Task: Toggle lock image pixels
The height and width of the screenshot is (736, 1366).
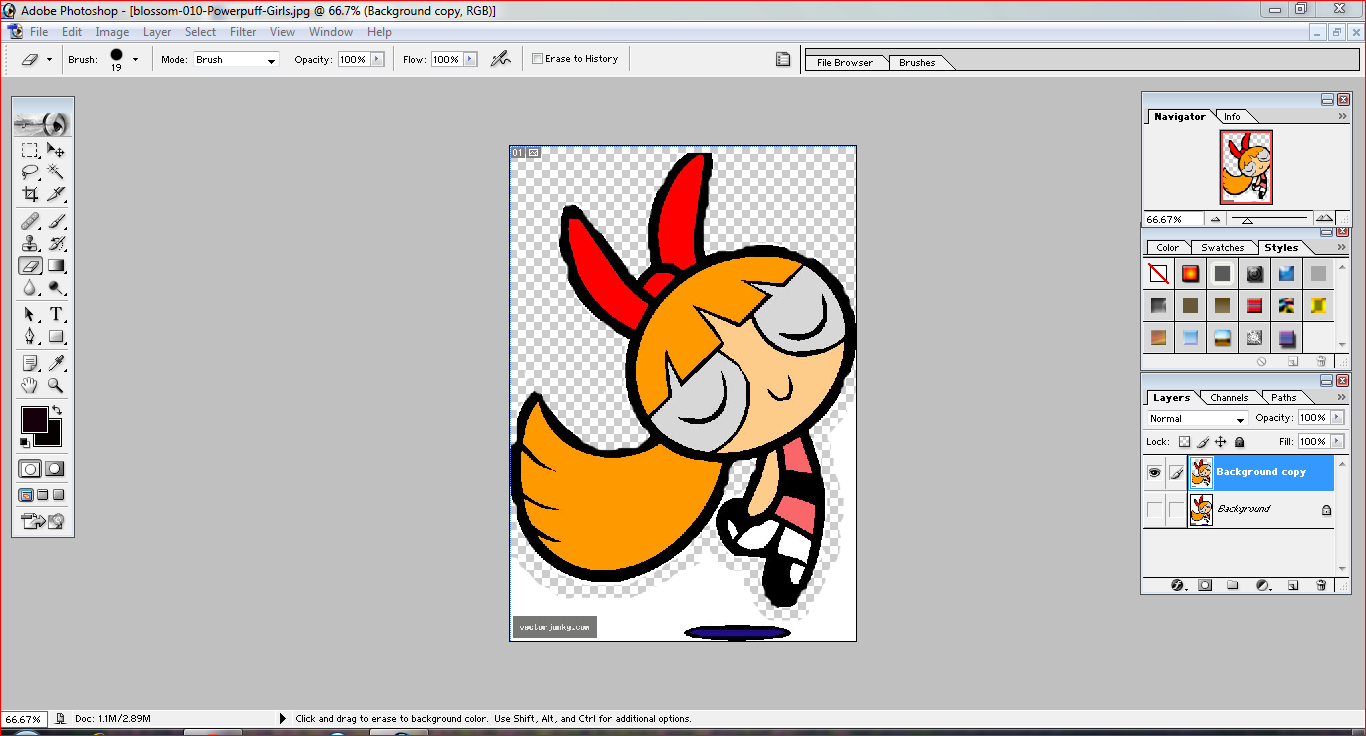Action: click(1203, 441)
